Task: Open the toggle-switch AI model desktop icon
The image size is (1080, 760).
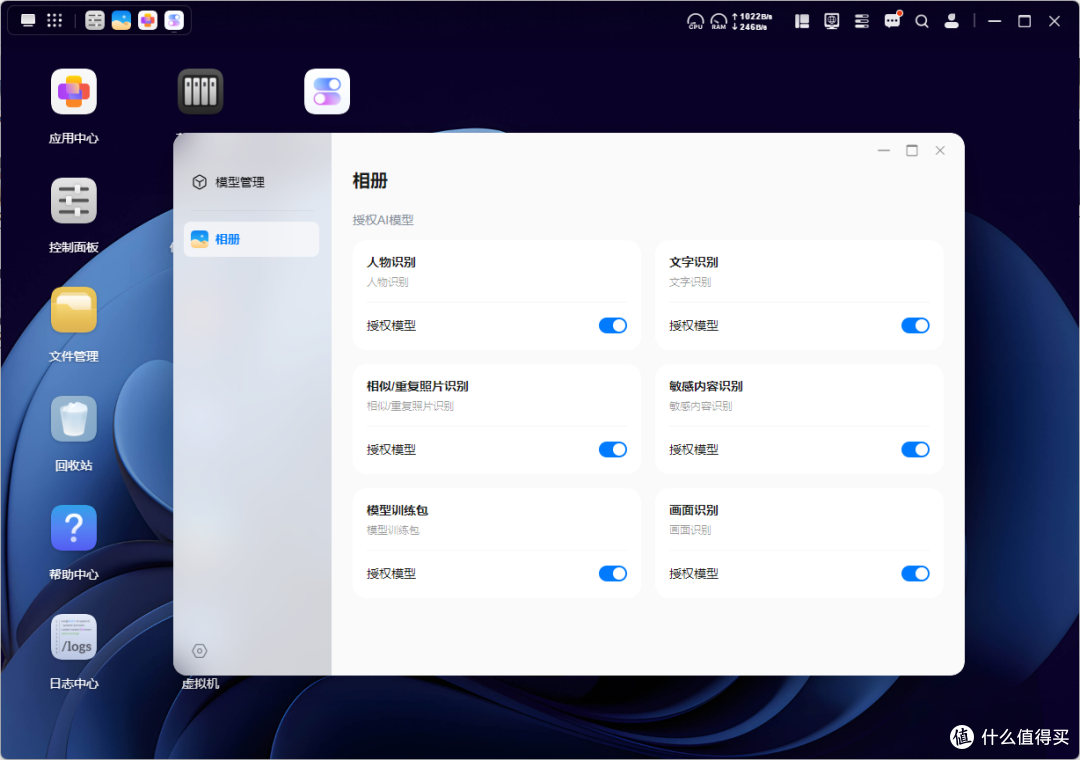Action: tap(327, 92)
